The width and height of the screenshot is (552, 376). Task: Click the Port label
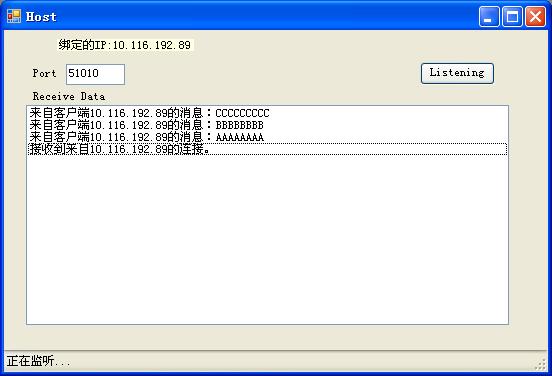44,73
